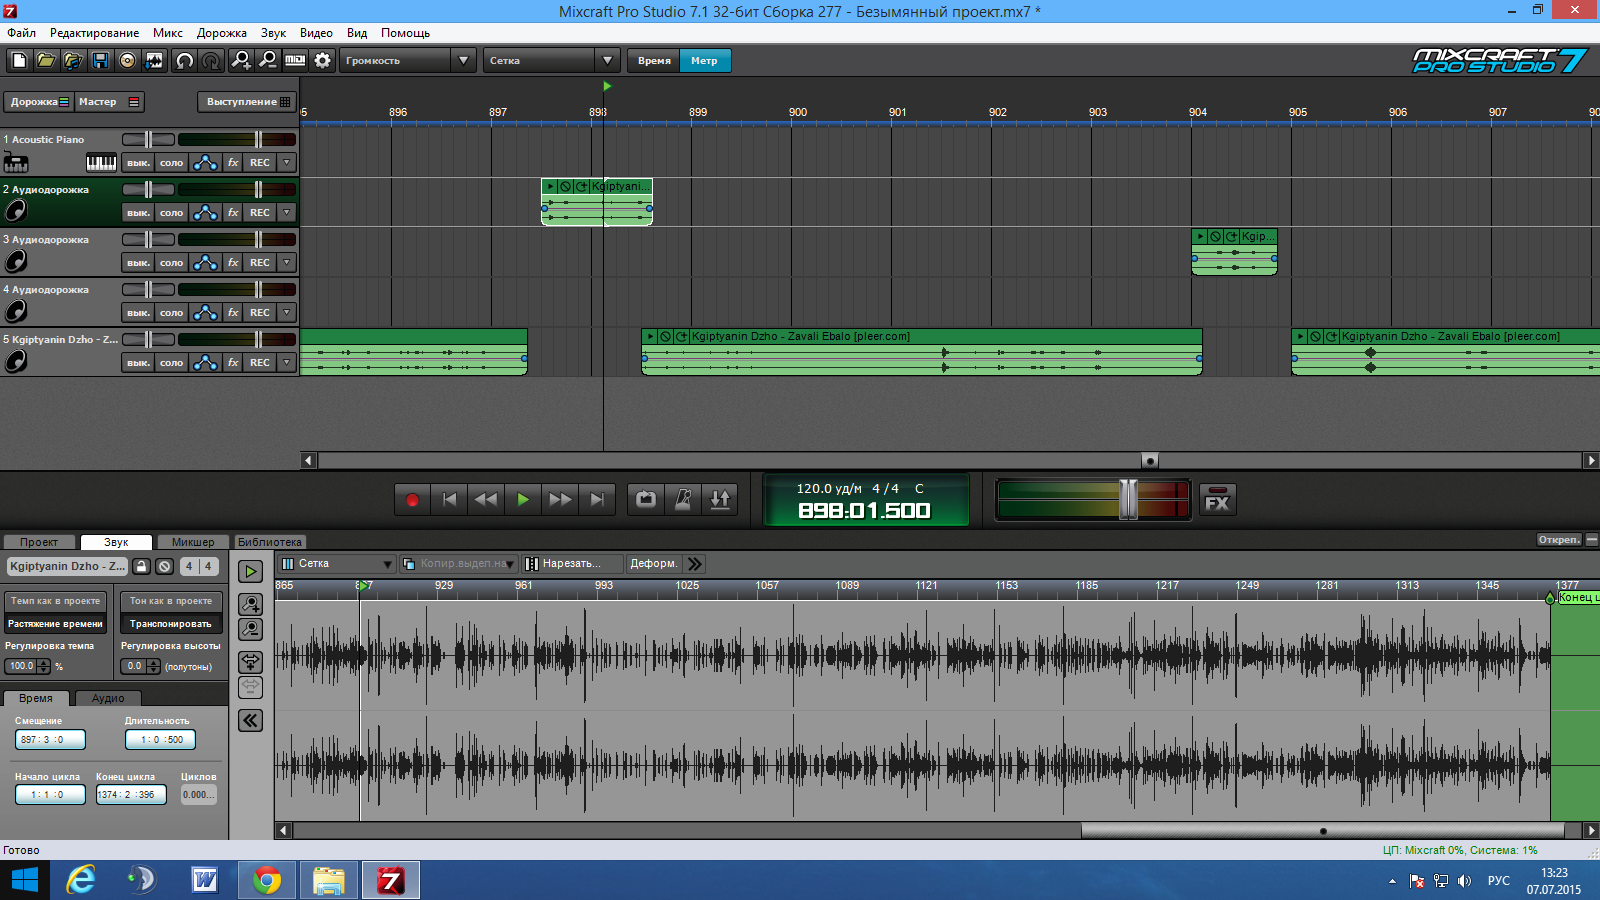Expand track 5 REC dropdown arrow
This screenshot has height=900, width=1600.
[287, 362]
